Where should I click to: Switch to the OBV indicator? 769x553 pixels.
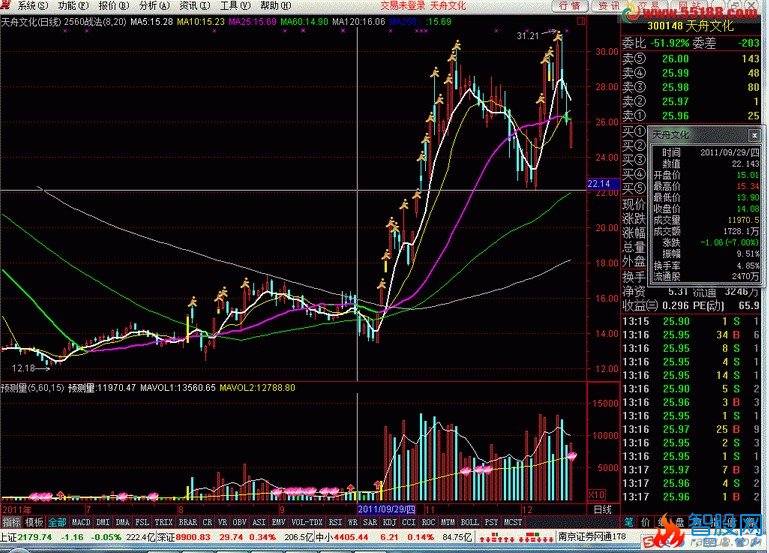point(240,523)
